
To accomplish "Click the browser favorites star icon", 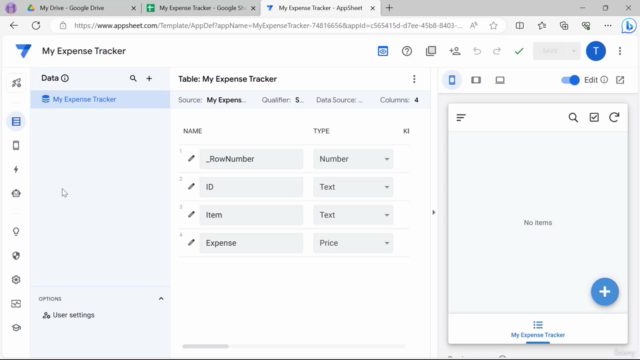I will tap(493, 25).
